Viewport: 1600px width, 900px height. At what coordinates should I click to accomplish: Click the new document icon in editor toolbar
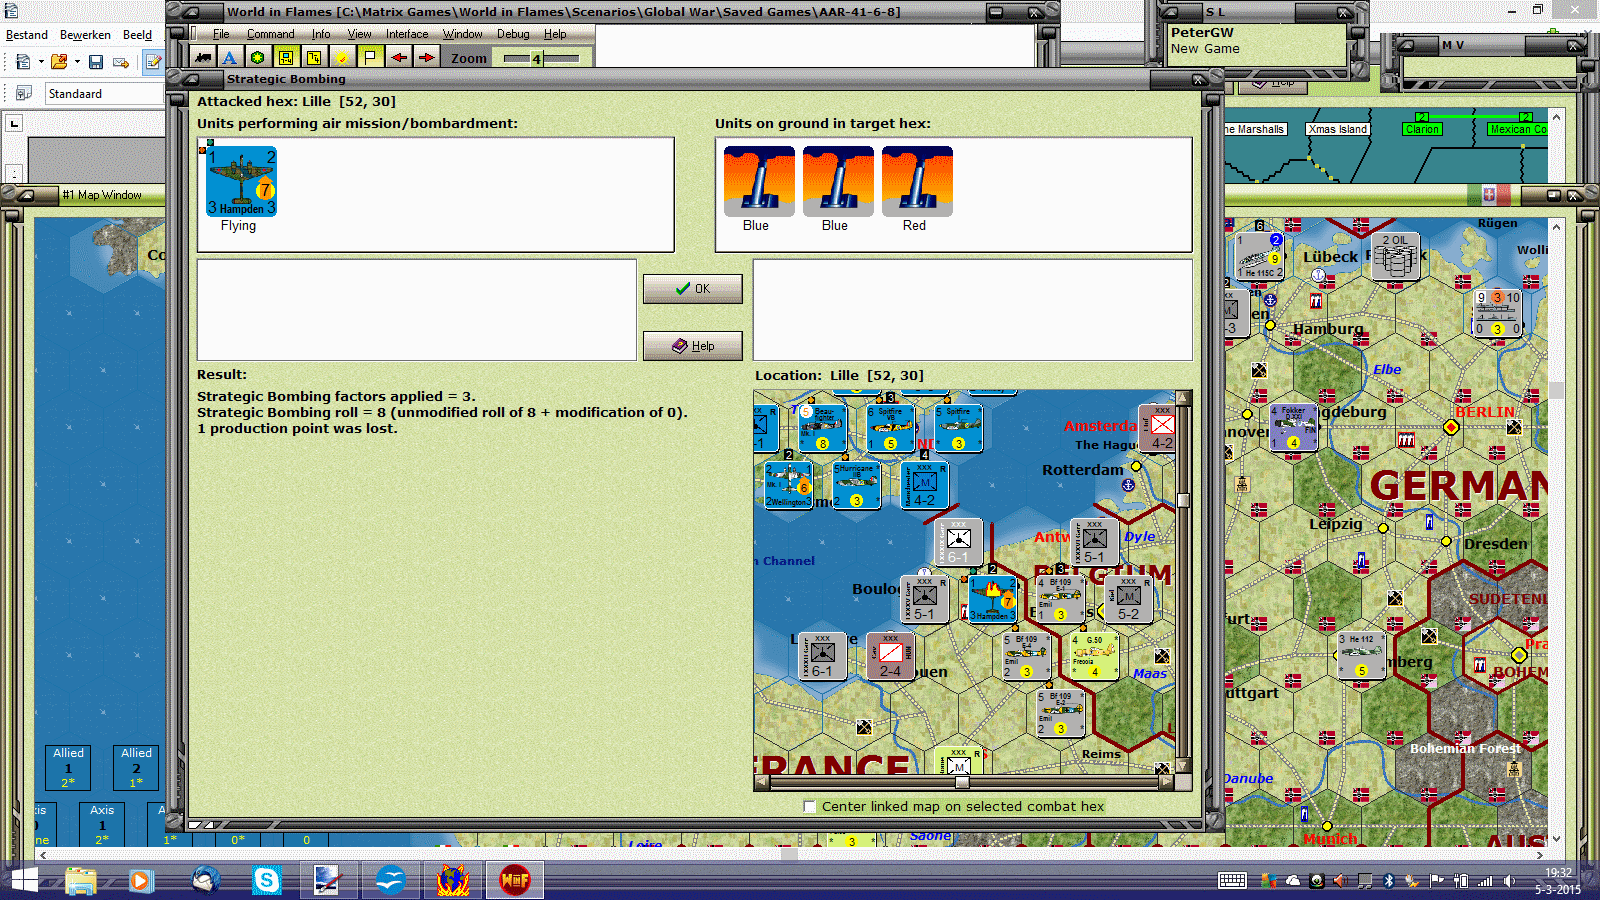(22, 62)
